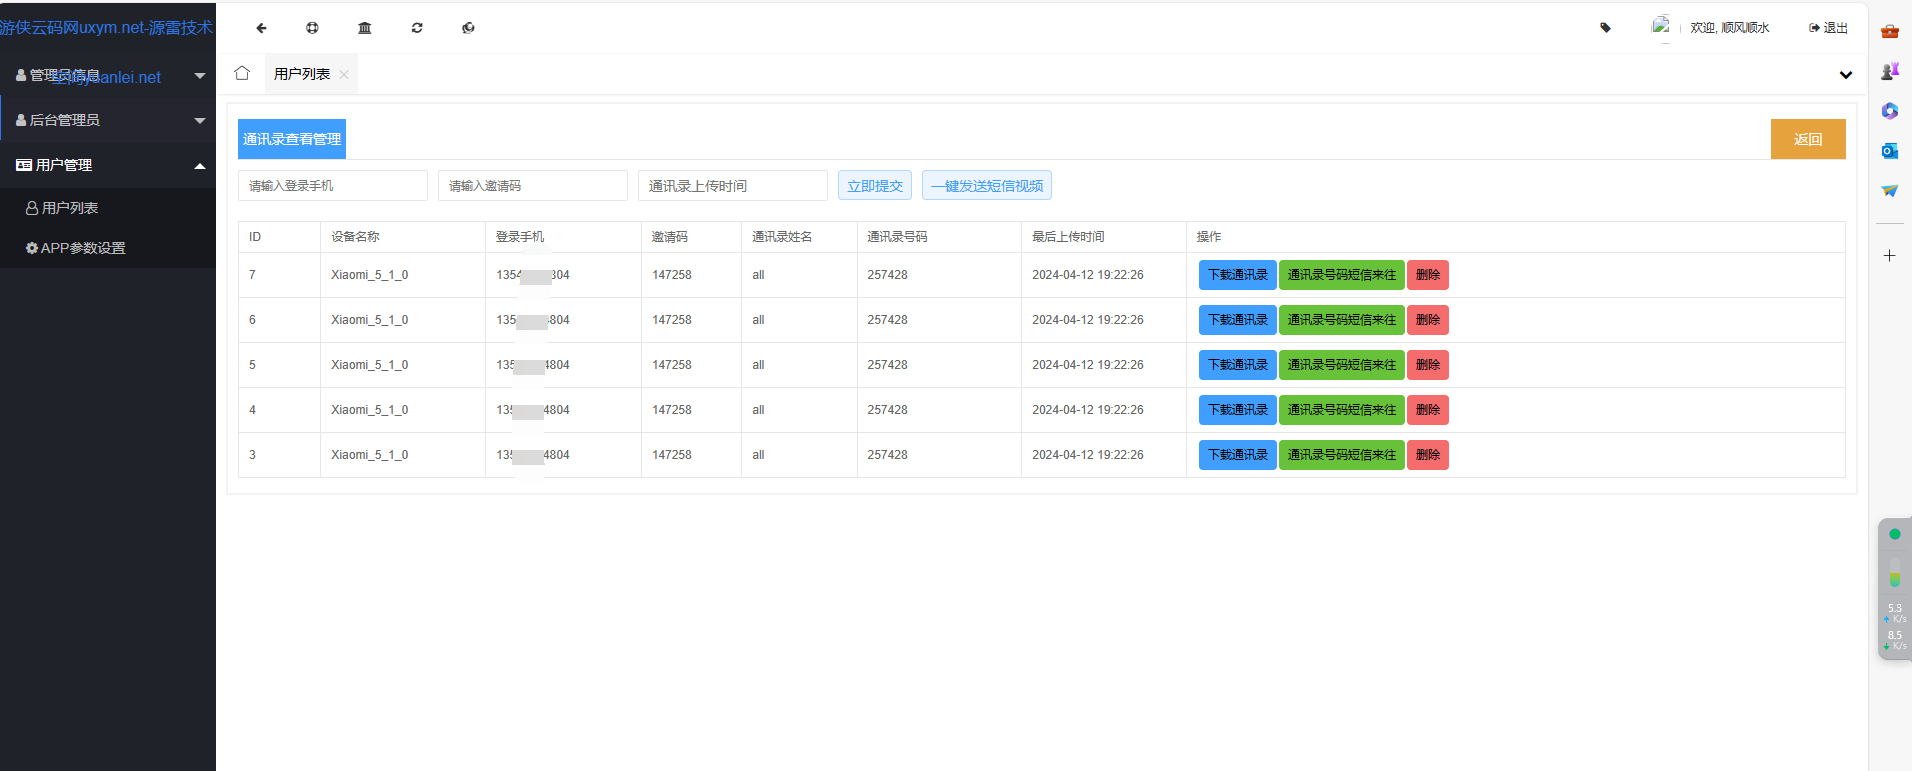The width and height of the screenshot is (1912, 771).
Task: Click the 通讯录号码 column header
Action: (x=897, y=237)
